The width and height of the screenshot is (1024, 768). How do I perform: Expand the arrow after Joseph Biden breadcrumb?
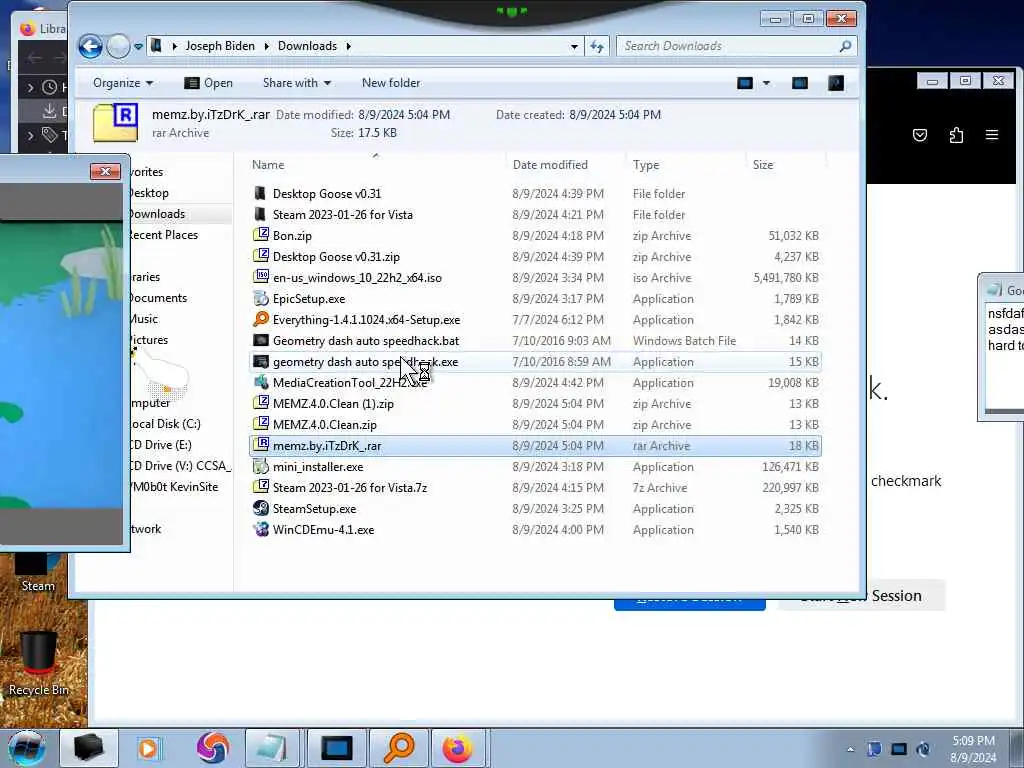266,46
